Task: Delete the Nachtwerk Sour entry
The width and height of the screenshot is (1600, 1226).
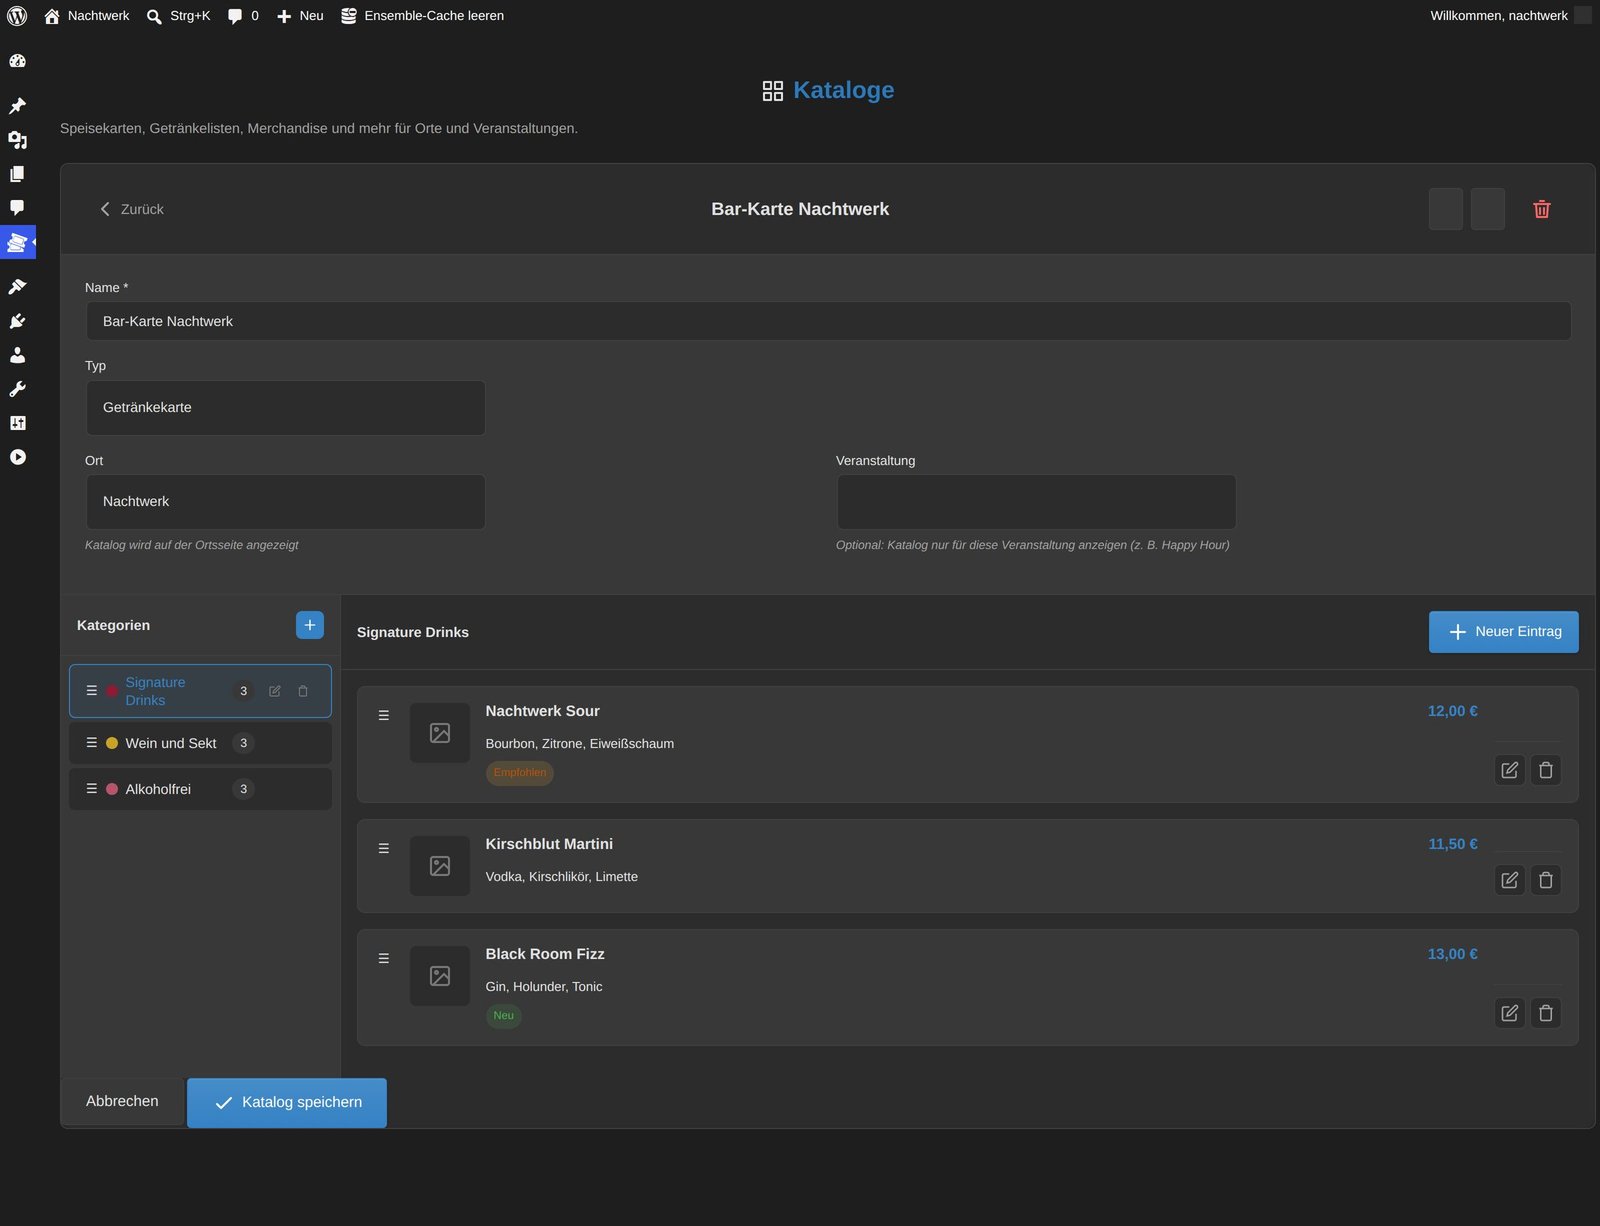Action: pyautogui.click(x=1546, y=770)
